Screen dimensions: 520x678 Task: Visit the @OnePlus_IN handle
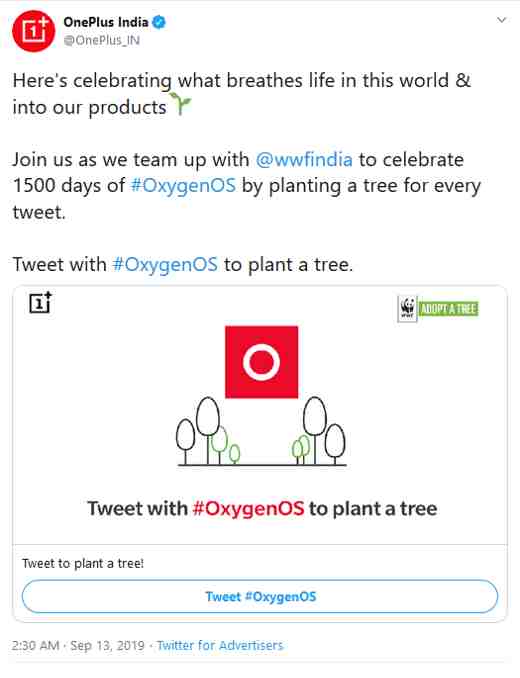(102, 40)
